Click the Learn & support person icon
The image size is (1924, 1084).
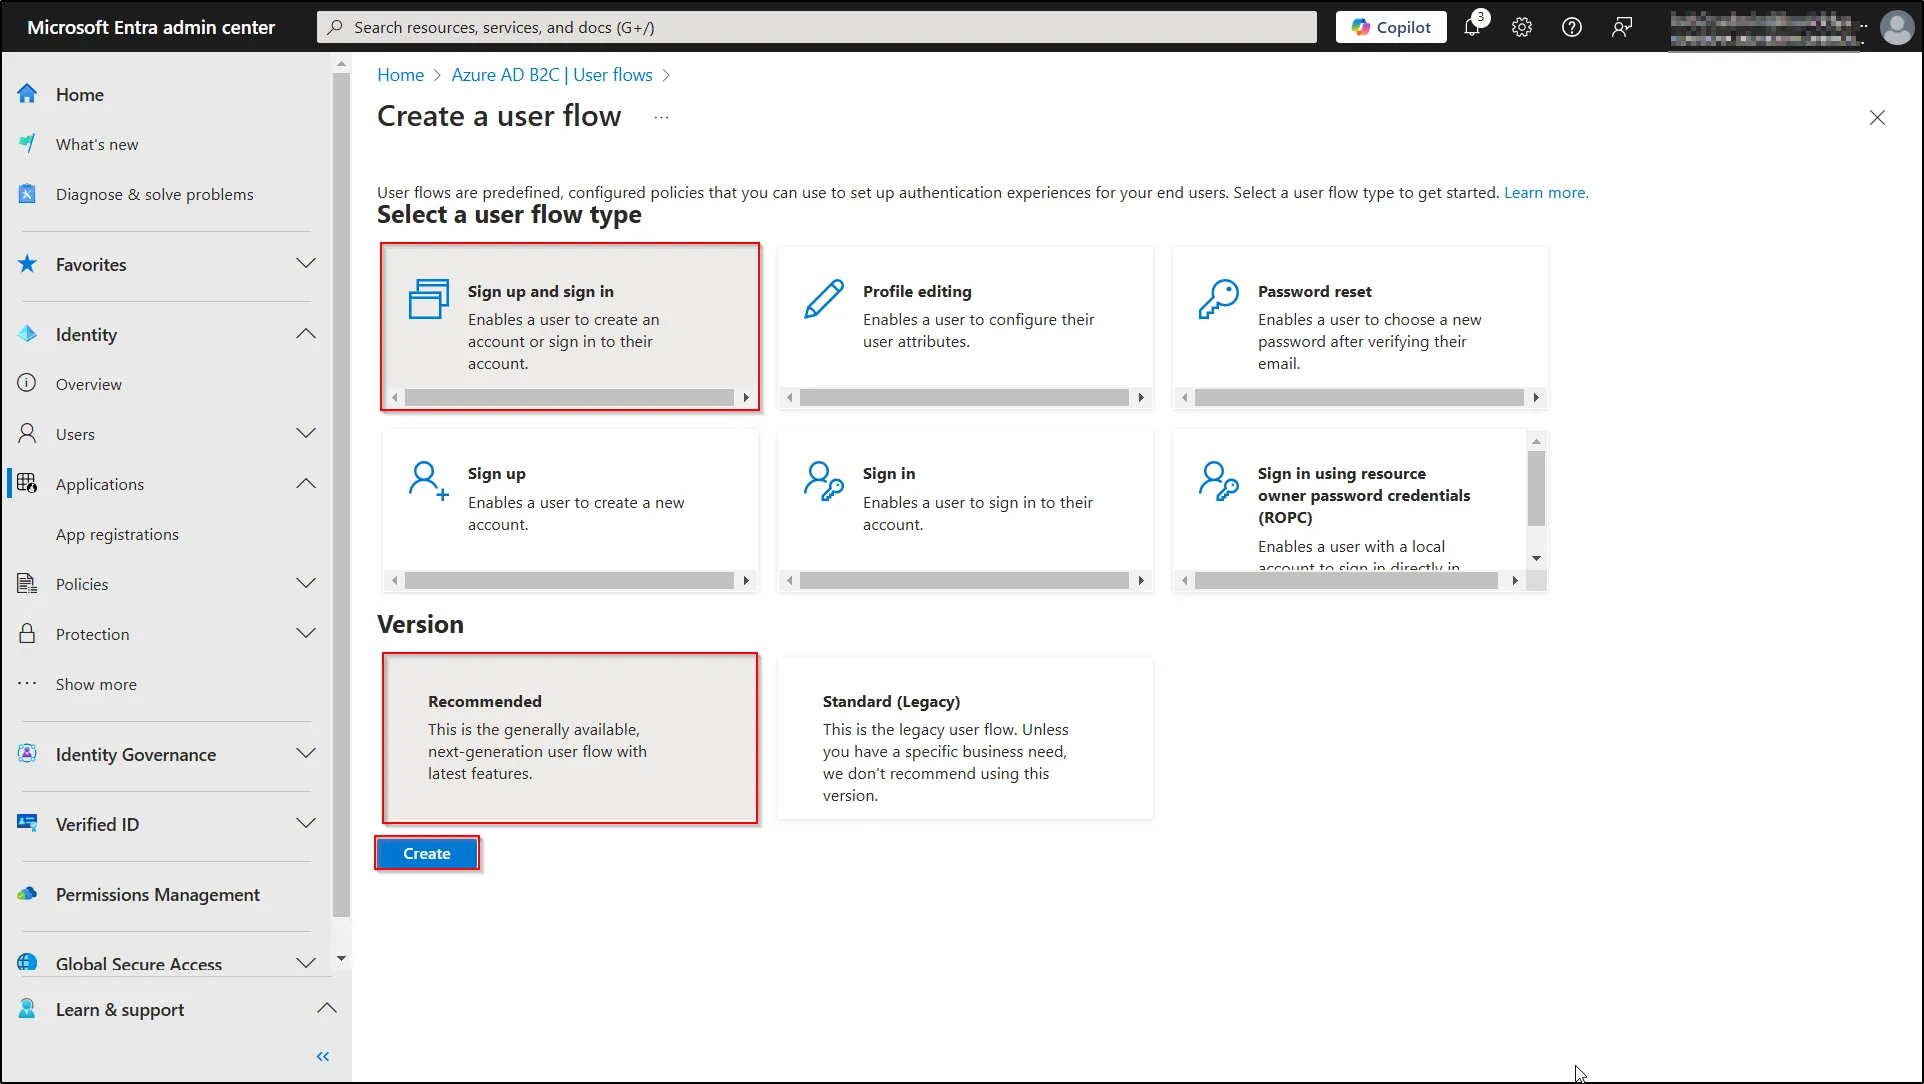coord(27,1008)
